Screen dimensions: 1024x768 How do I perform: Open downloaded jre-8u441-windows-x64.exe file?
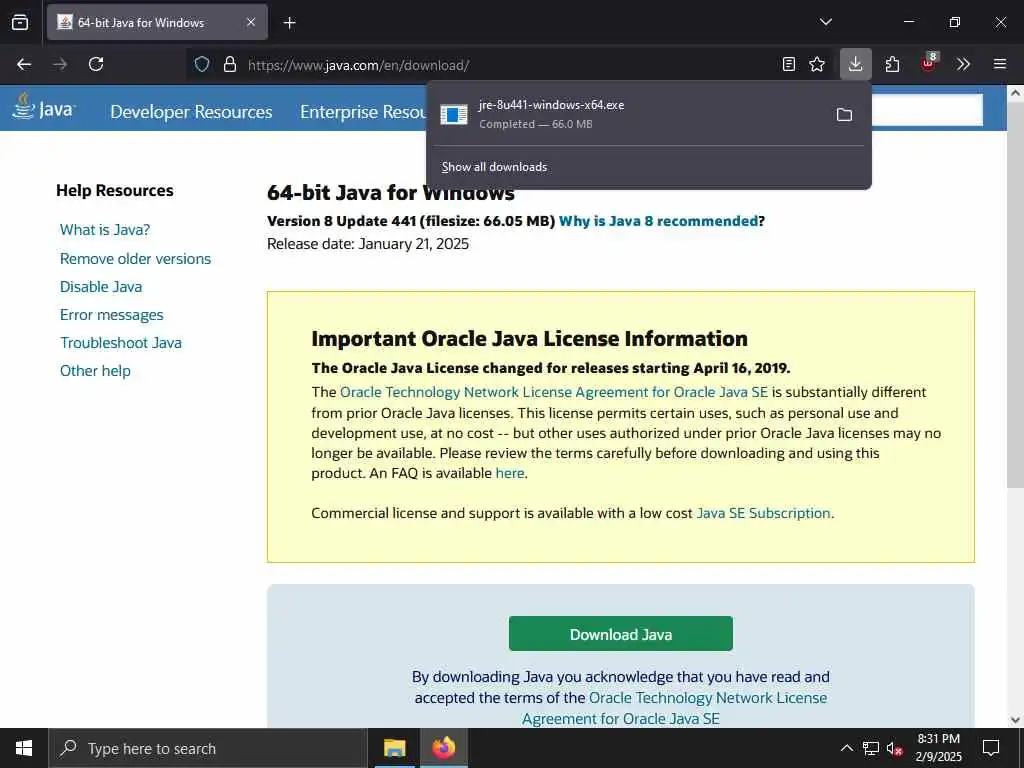tap(630, 114)
